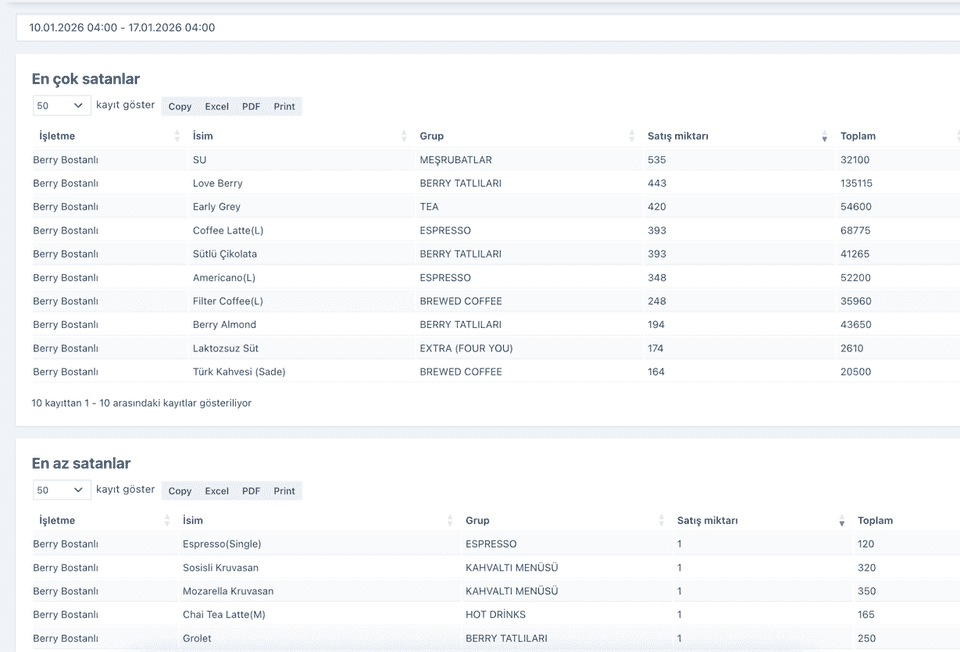Open the 50 records dropdown in En çok satanlar

point(61,105)
